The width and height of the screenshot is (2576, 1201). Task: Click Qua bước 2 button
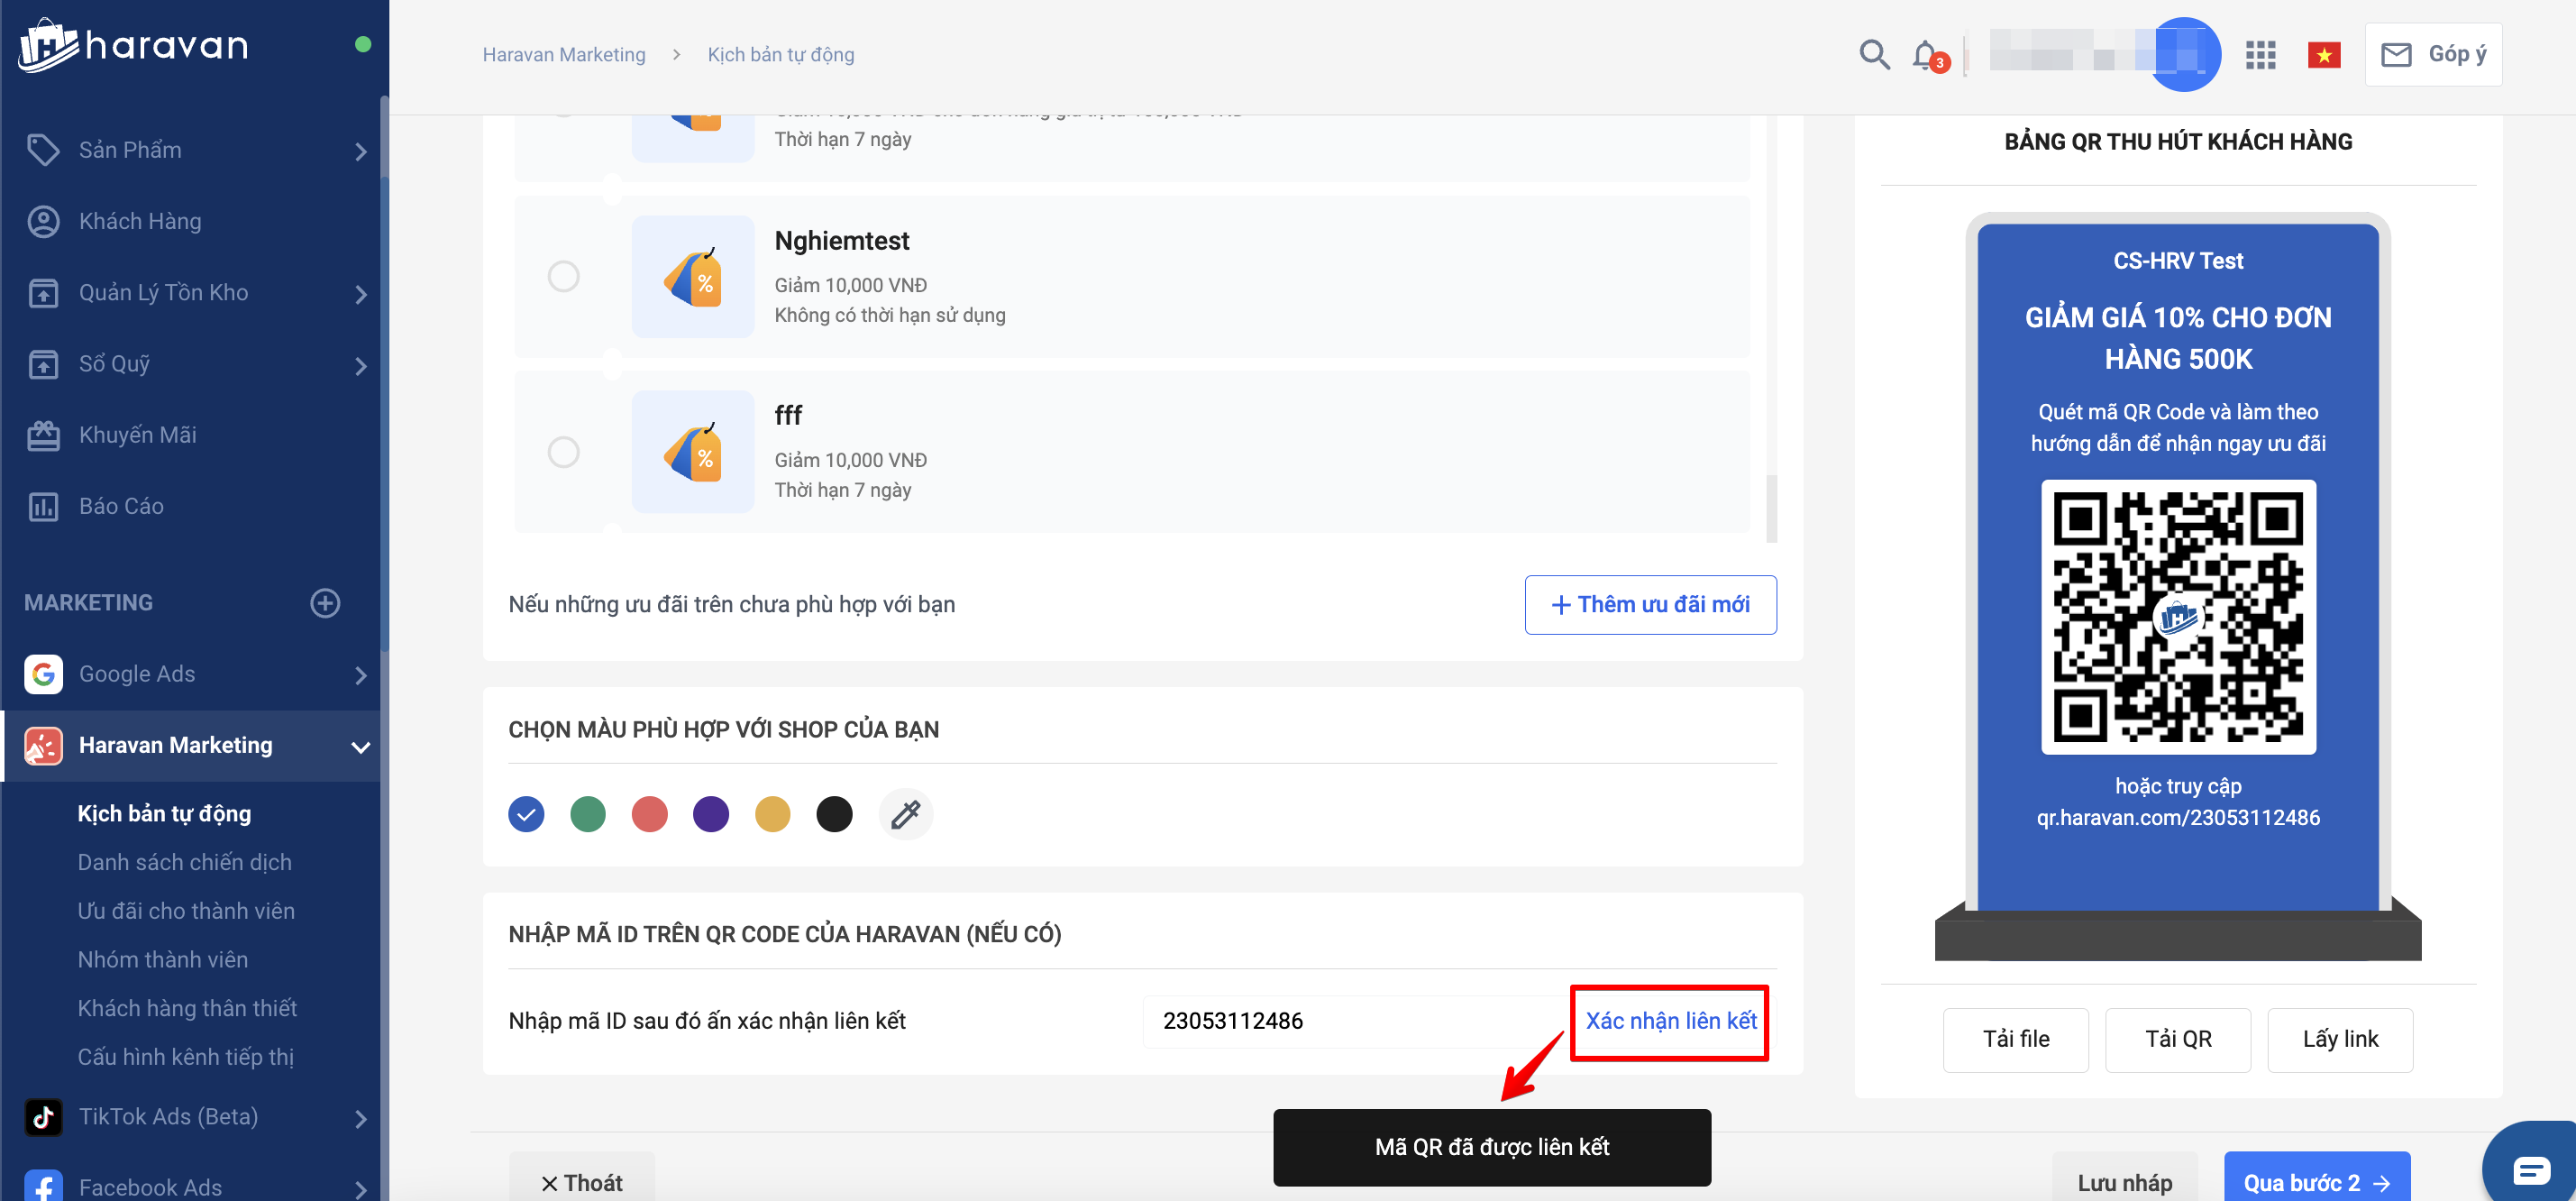(2316, 1178)
